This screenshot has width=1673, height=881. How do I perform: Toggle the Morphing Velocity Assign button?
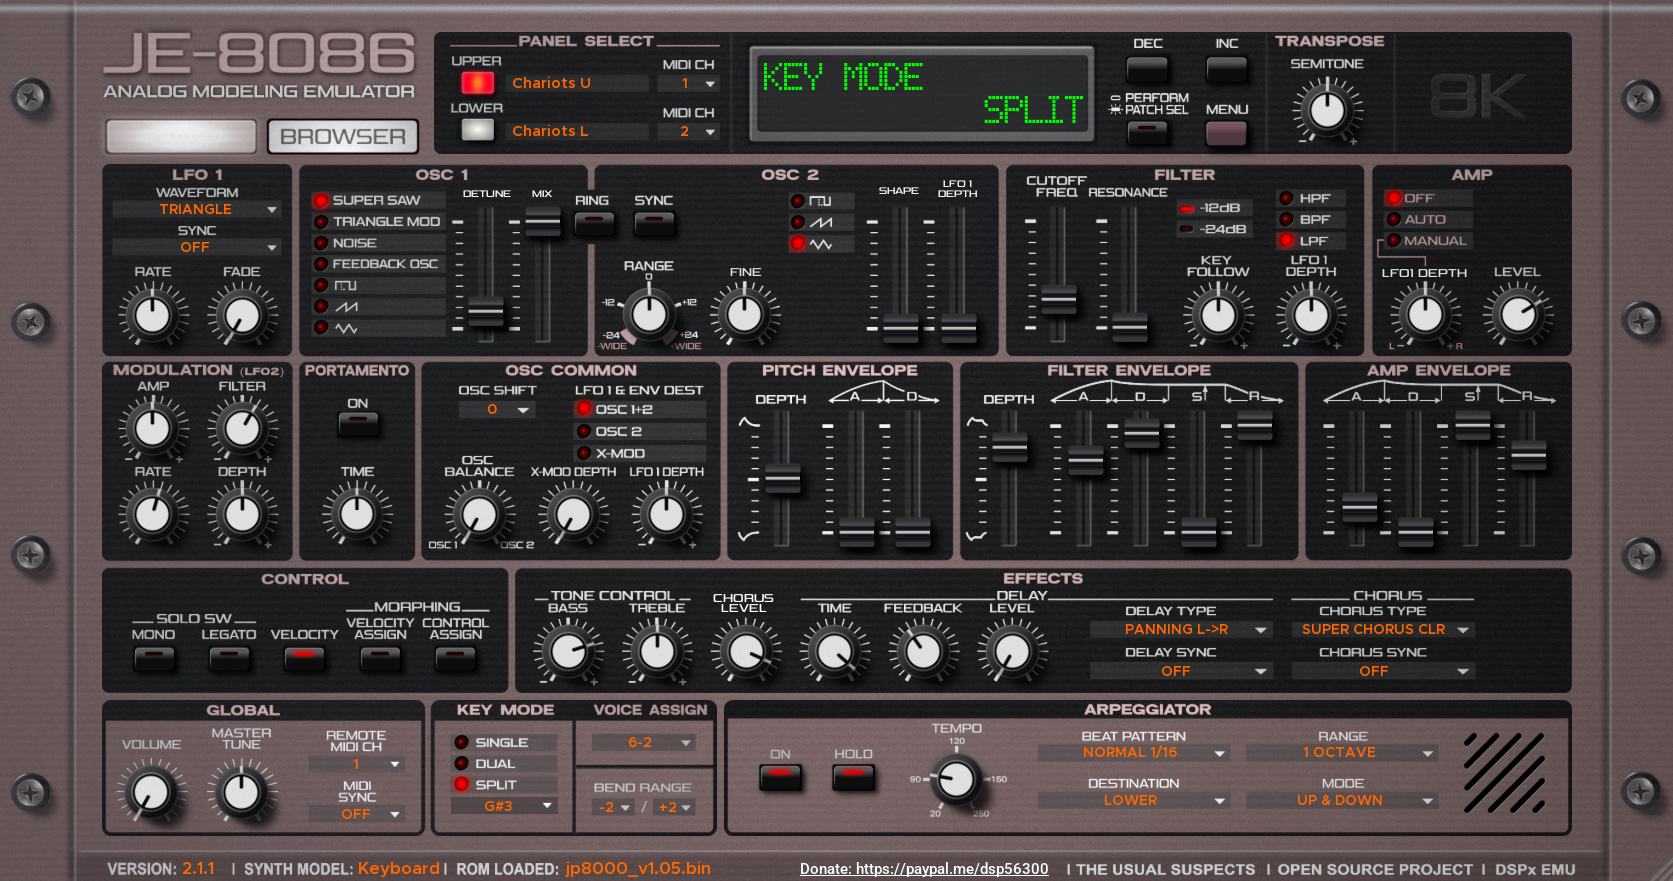tap(380, 657)
